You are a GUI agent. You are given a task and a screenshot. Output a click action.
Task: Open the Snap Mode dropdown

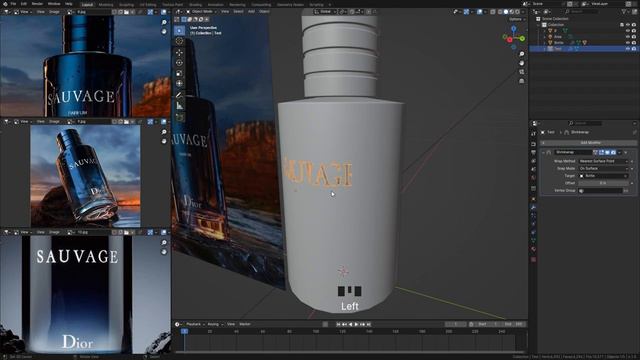603,169
